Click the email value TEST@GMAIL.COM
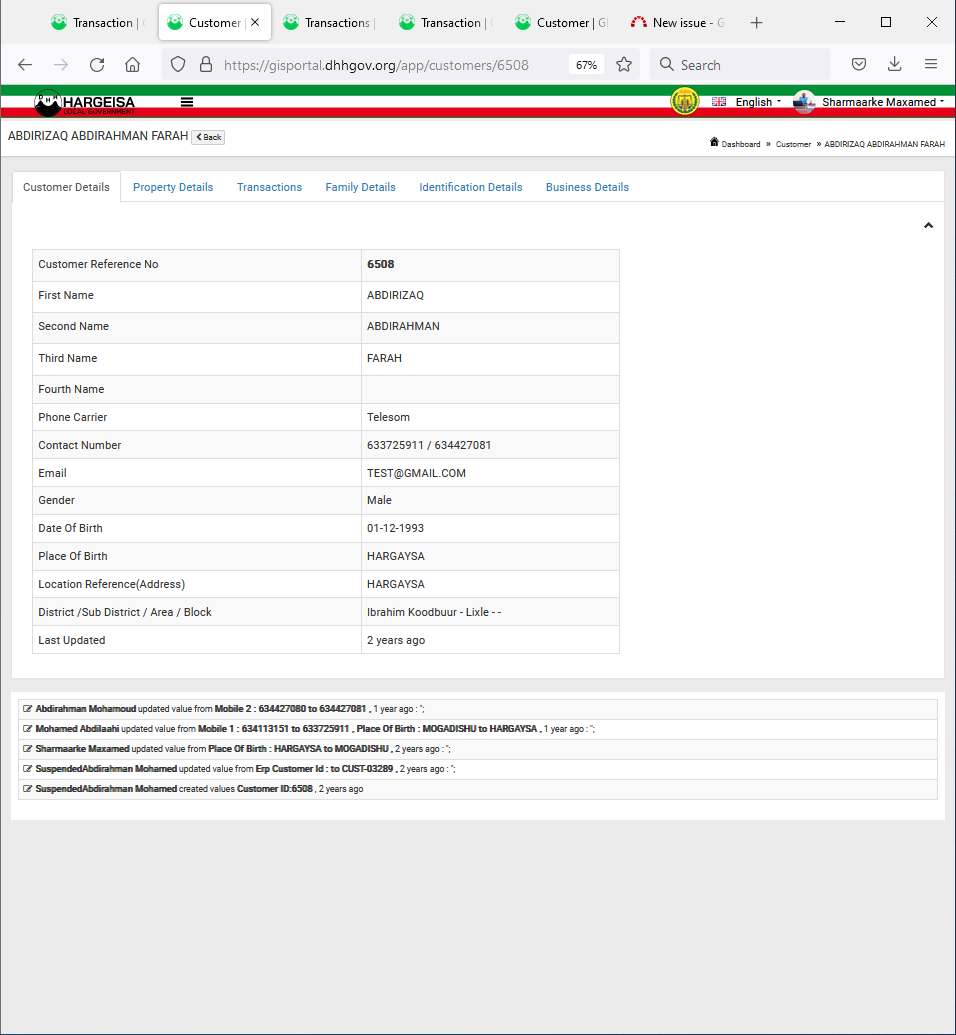 [x=417, y=473]
